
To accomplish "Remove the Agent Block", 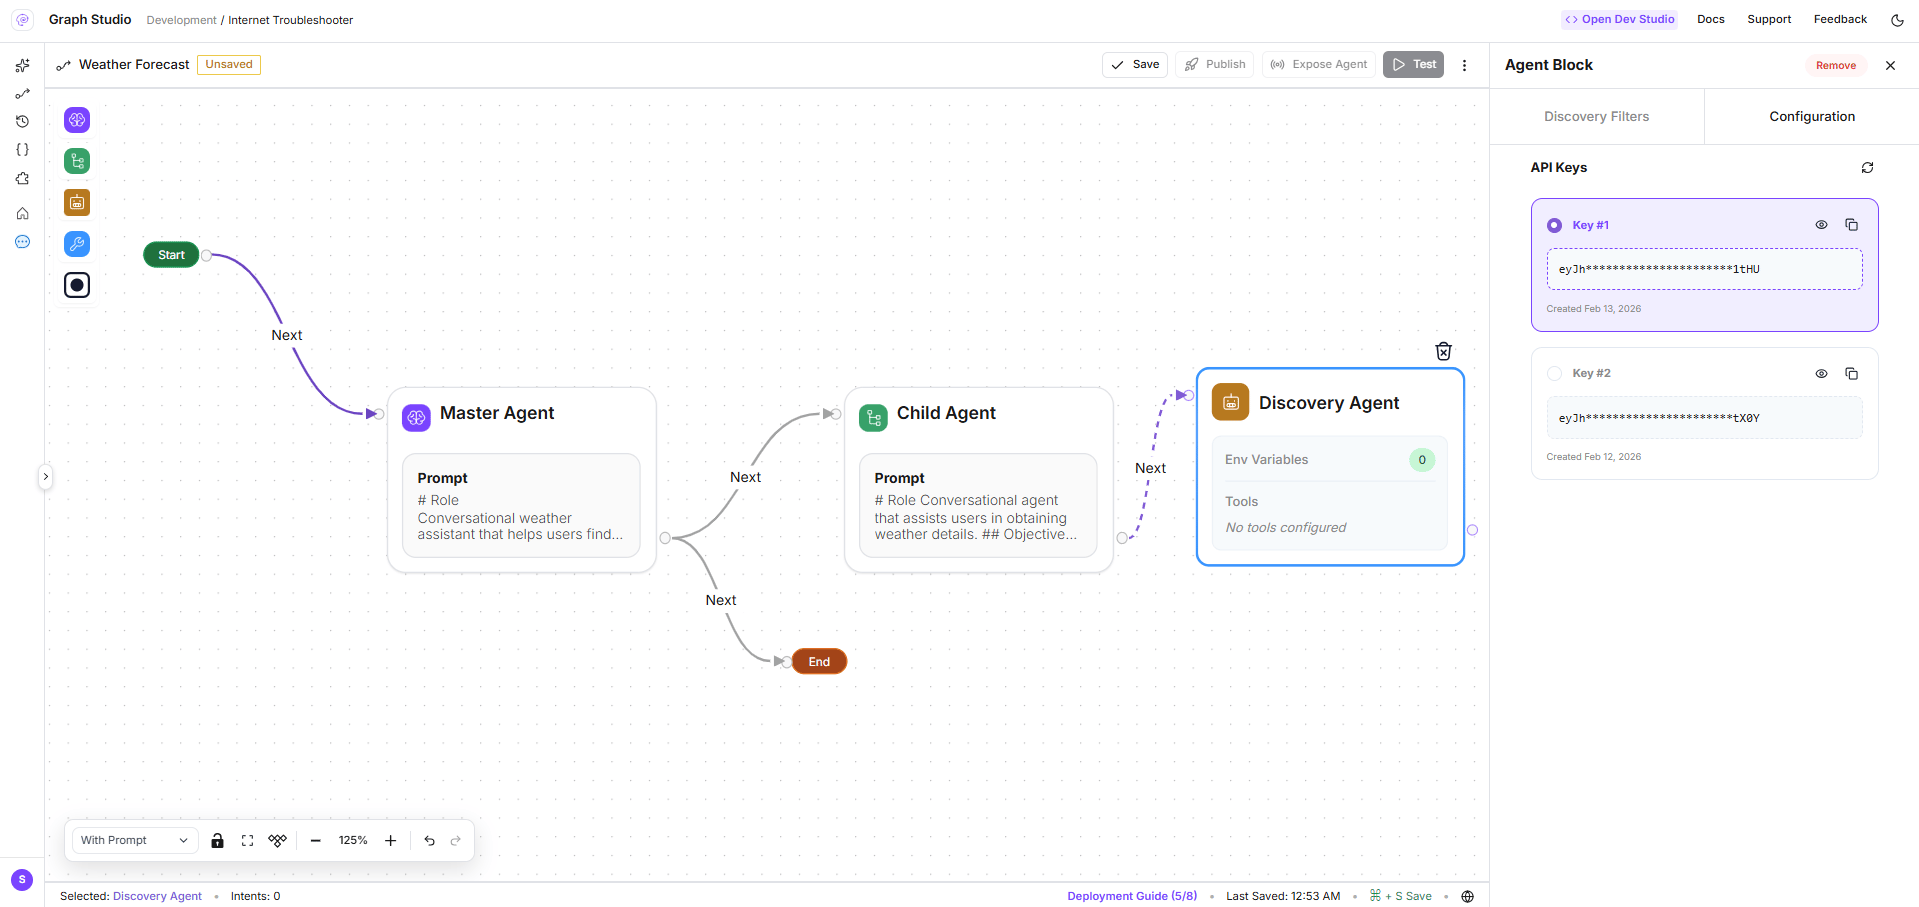I will (1836, 65).
